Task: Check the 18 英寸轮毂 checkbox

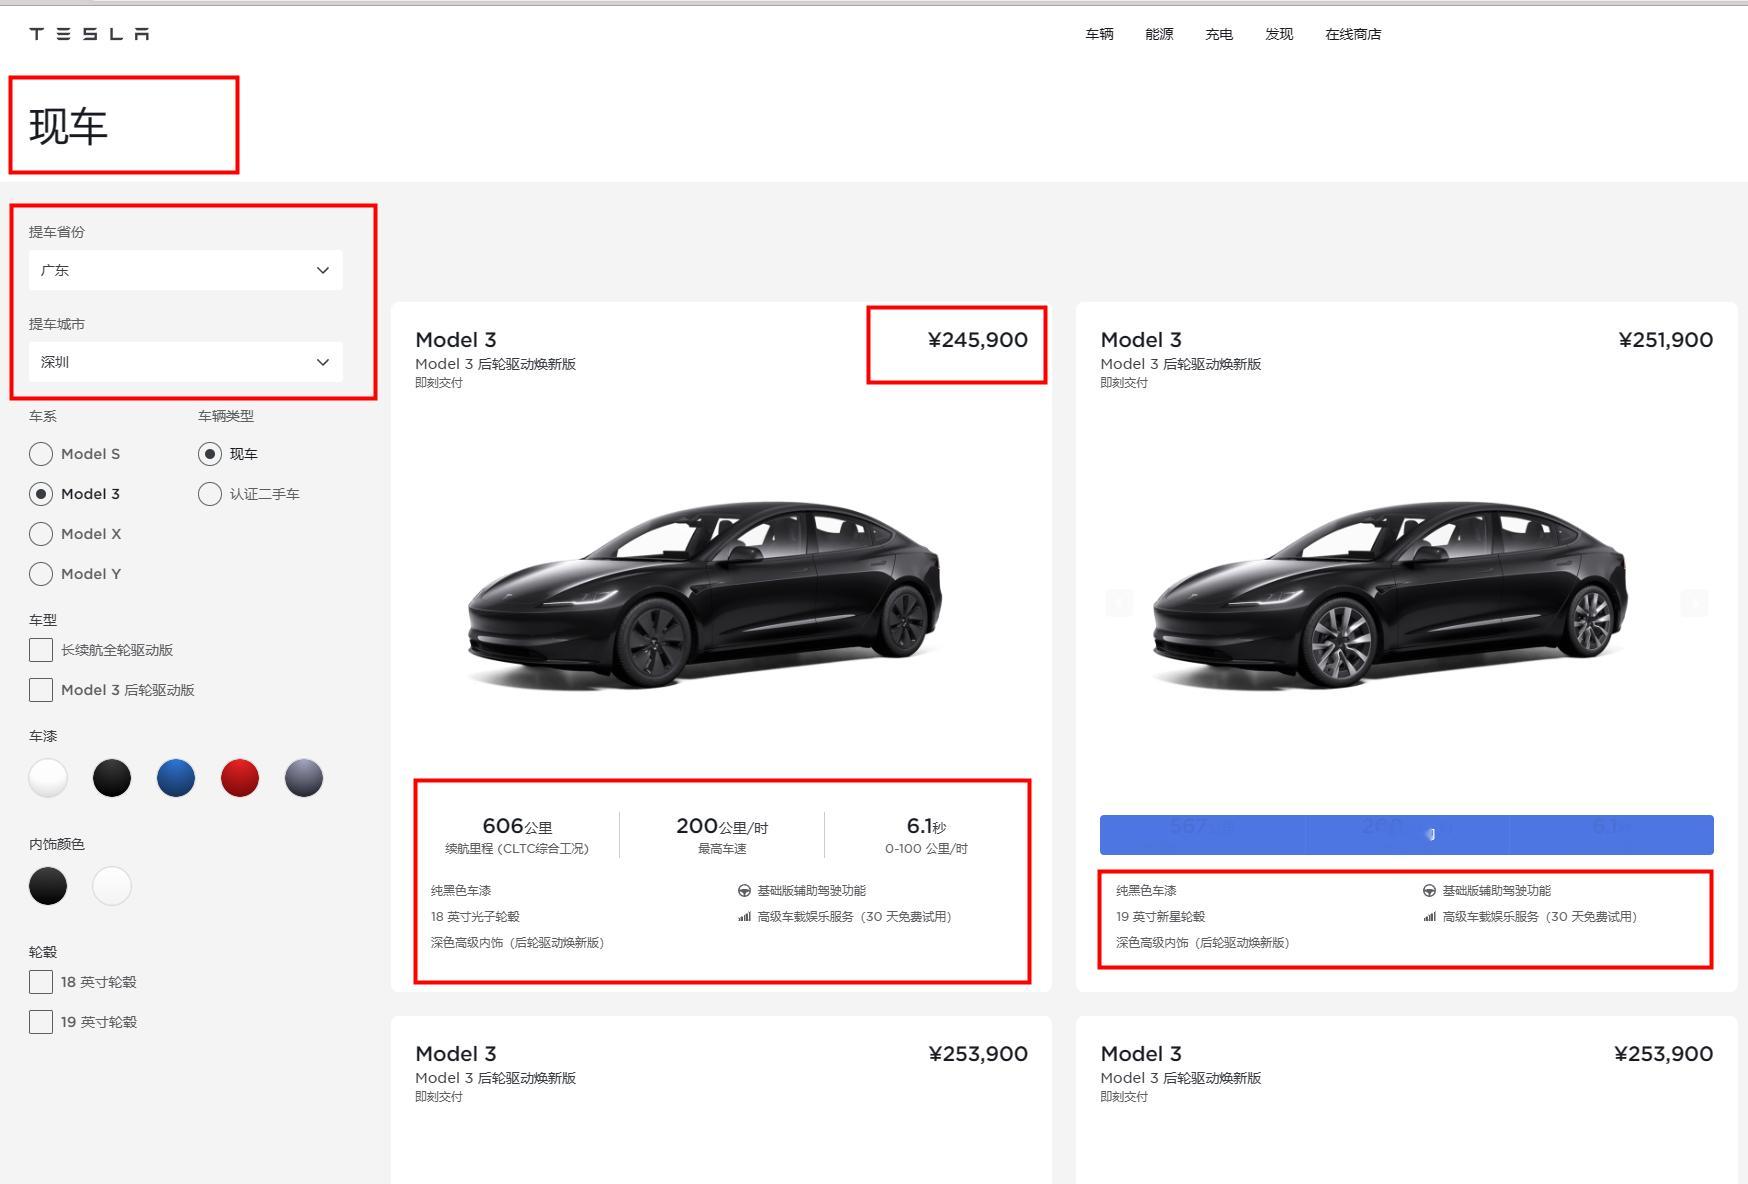Action: pos(41,982)
